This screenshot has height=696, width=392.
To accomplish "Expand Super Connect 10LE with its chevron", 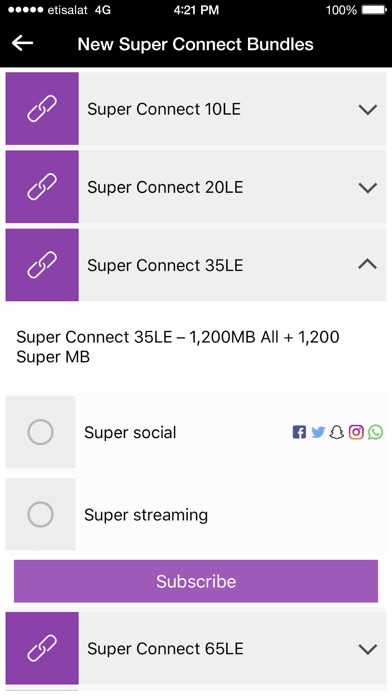I will [x=368, y=109].
